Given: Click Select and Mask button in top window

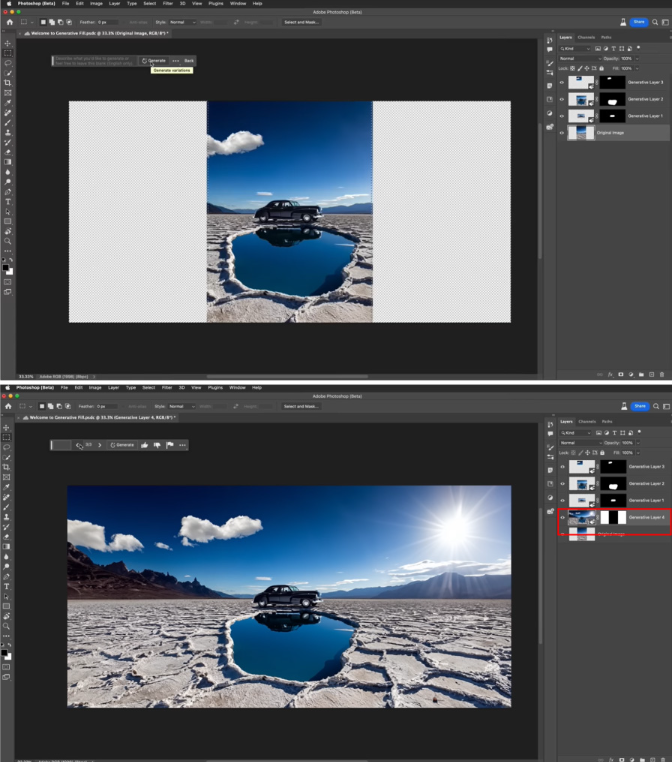Looking at the screenshot, I should (x=301, y=22).
